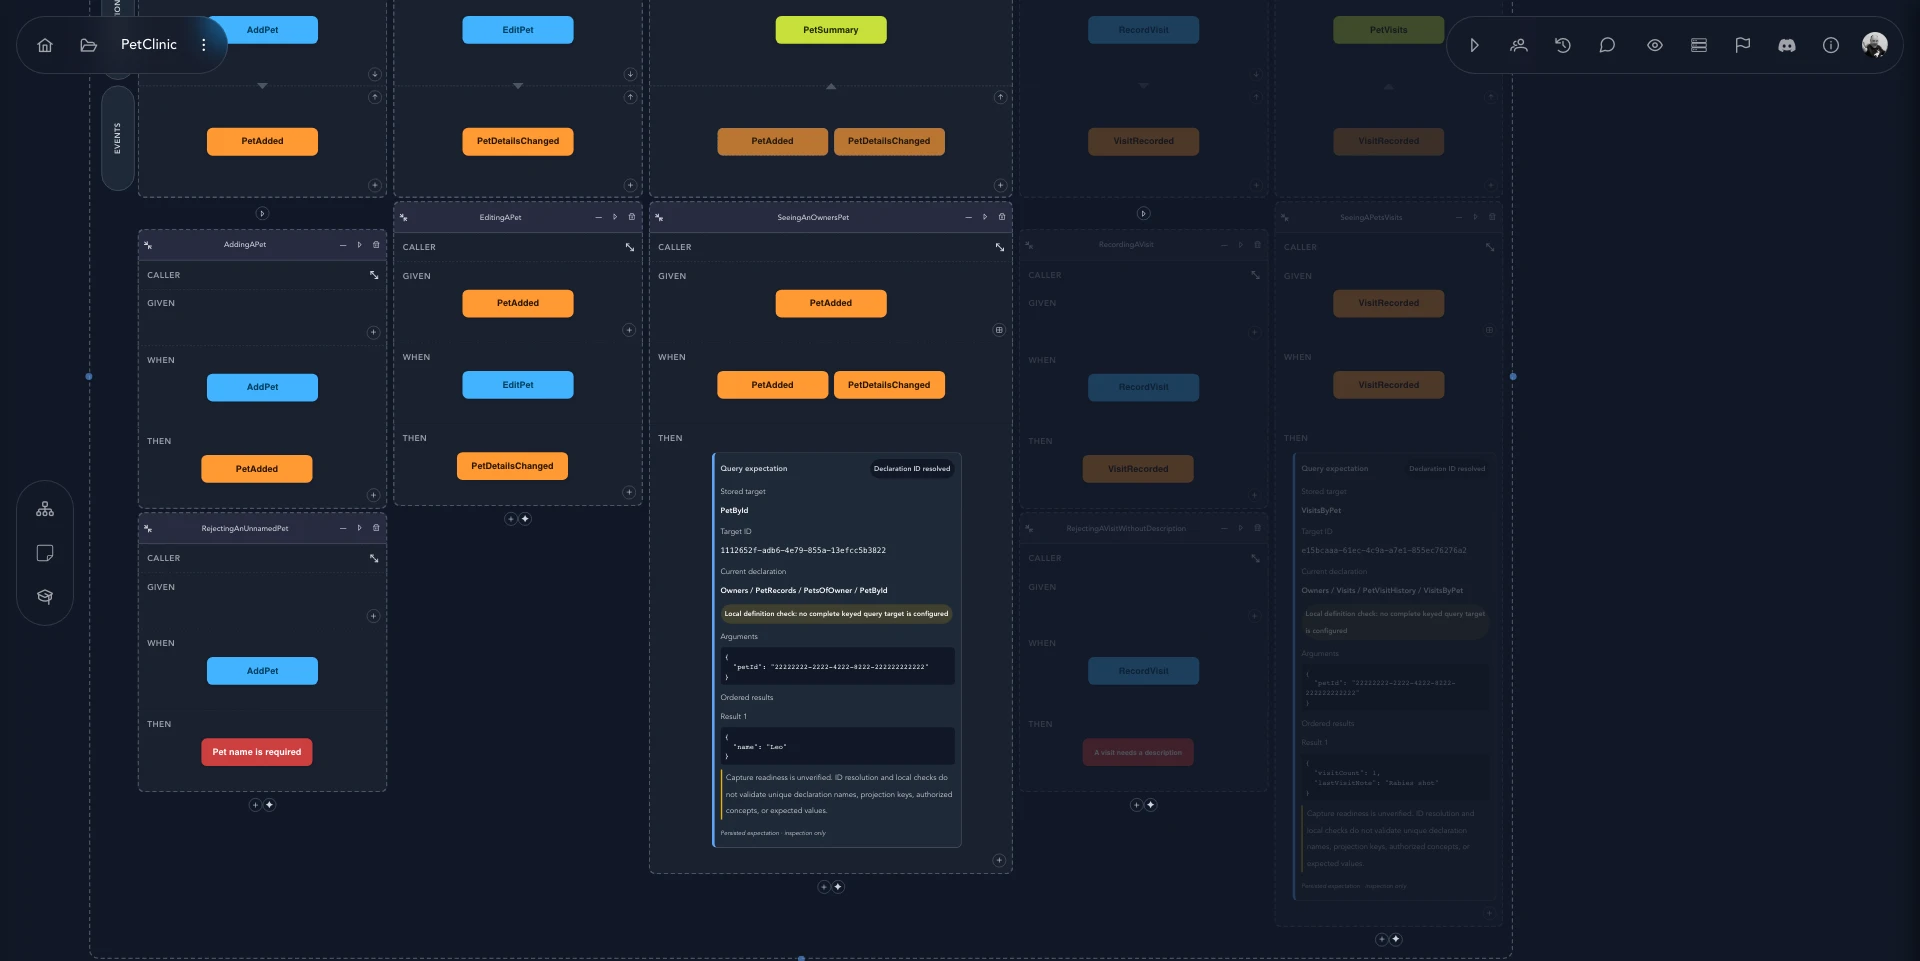Open the hierarchy diagram icon in the left sidebar
This screenshot has width=1920, height=961.
(x=45, y=509)
